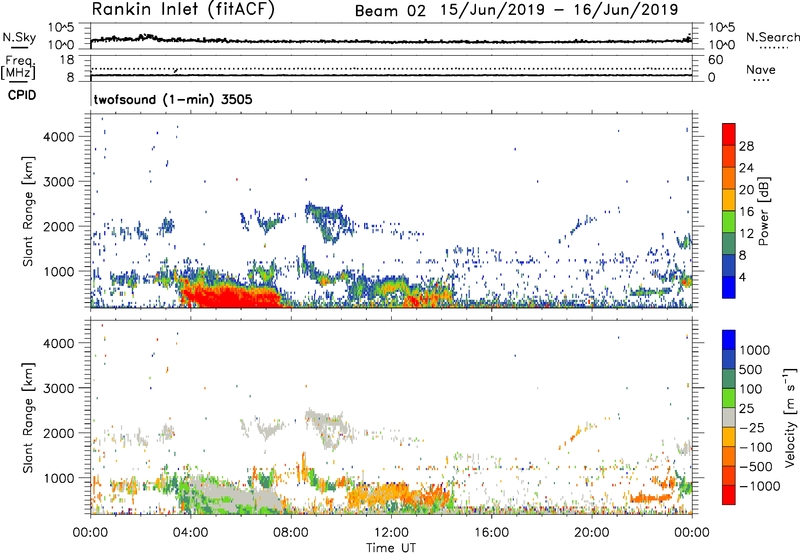This screenshot has height=554, width=800.
Task: Click the '500' velocity colorbar tick label
Action: tap(751, 370)
